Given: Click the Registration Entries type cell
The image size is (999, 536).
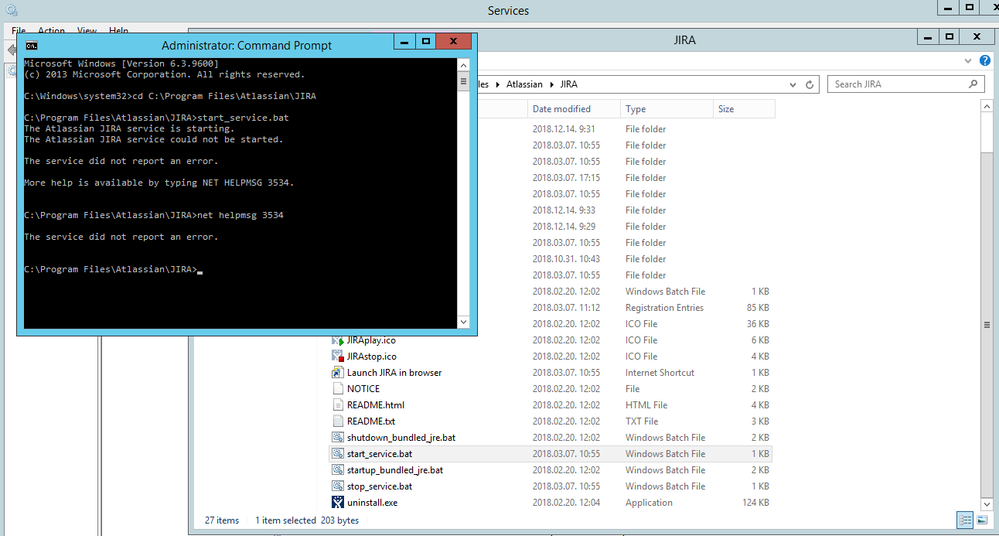Looking at the screenshot, I should click(x=665, y=308).
